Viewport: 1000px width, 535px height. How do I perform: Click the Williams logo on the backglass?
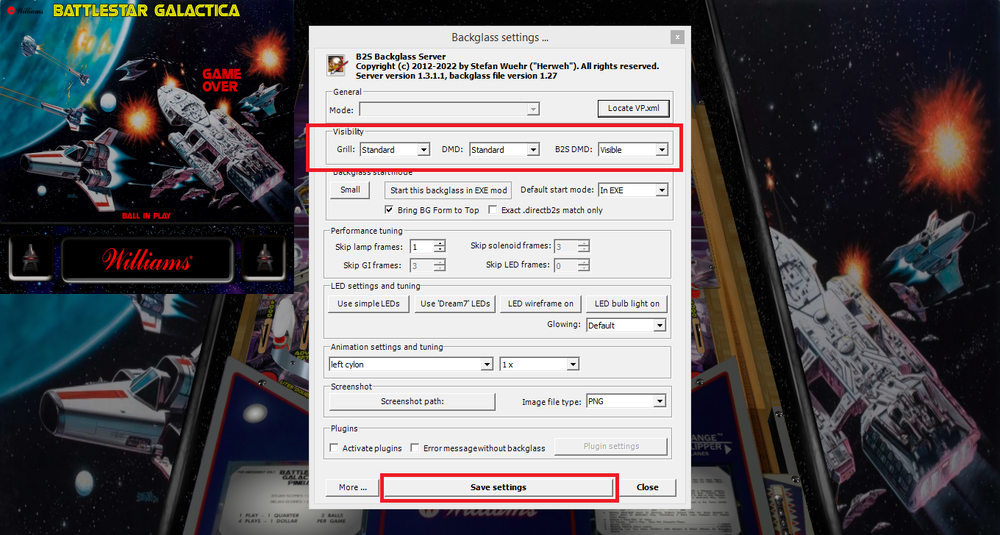point(147,260)
